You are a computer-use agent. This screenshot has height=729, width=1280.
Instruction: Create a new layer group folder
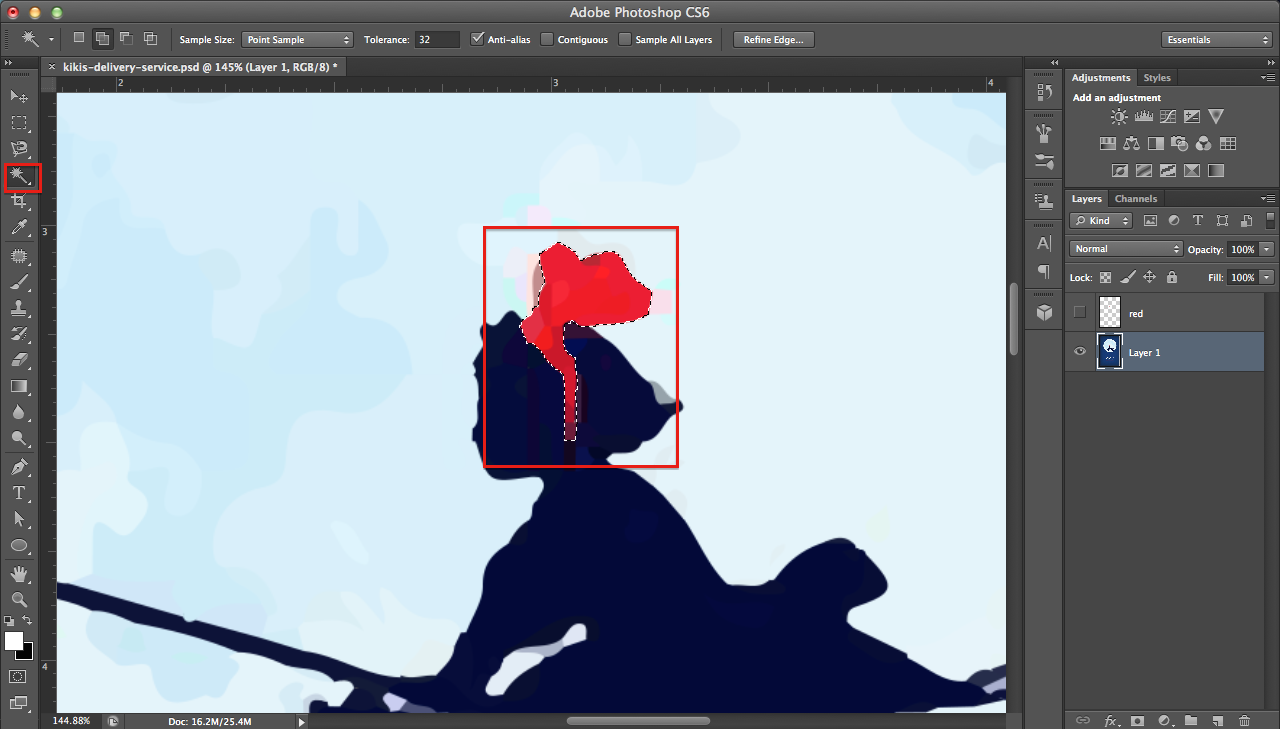pos(1190,720)
